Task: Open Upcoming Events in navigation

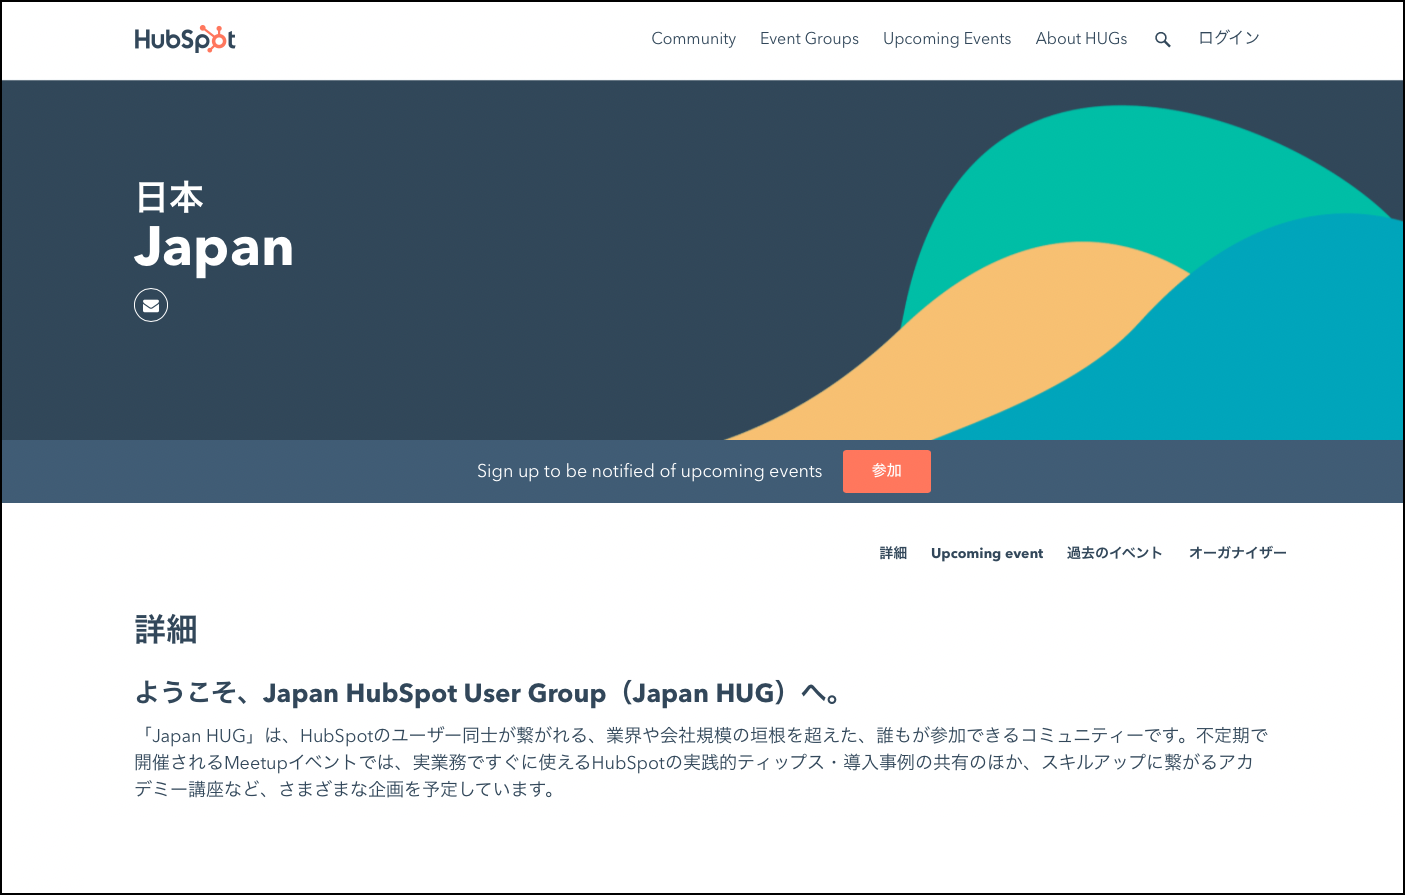Action: [947, 39]
